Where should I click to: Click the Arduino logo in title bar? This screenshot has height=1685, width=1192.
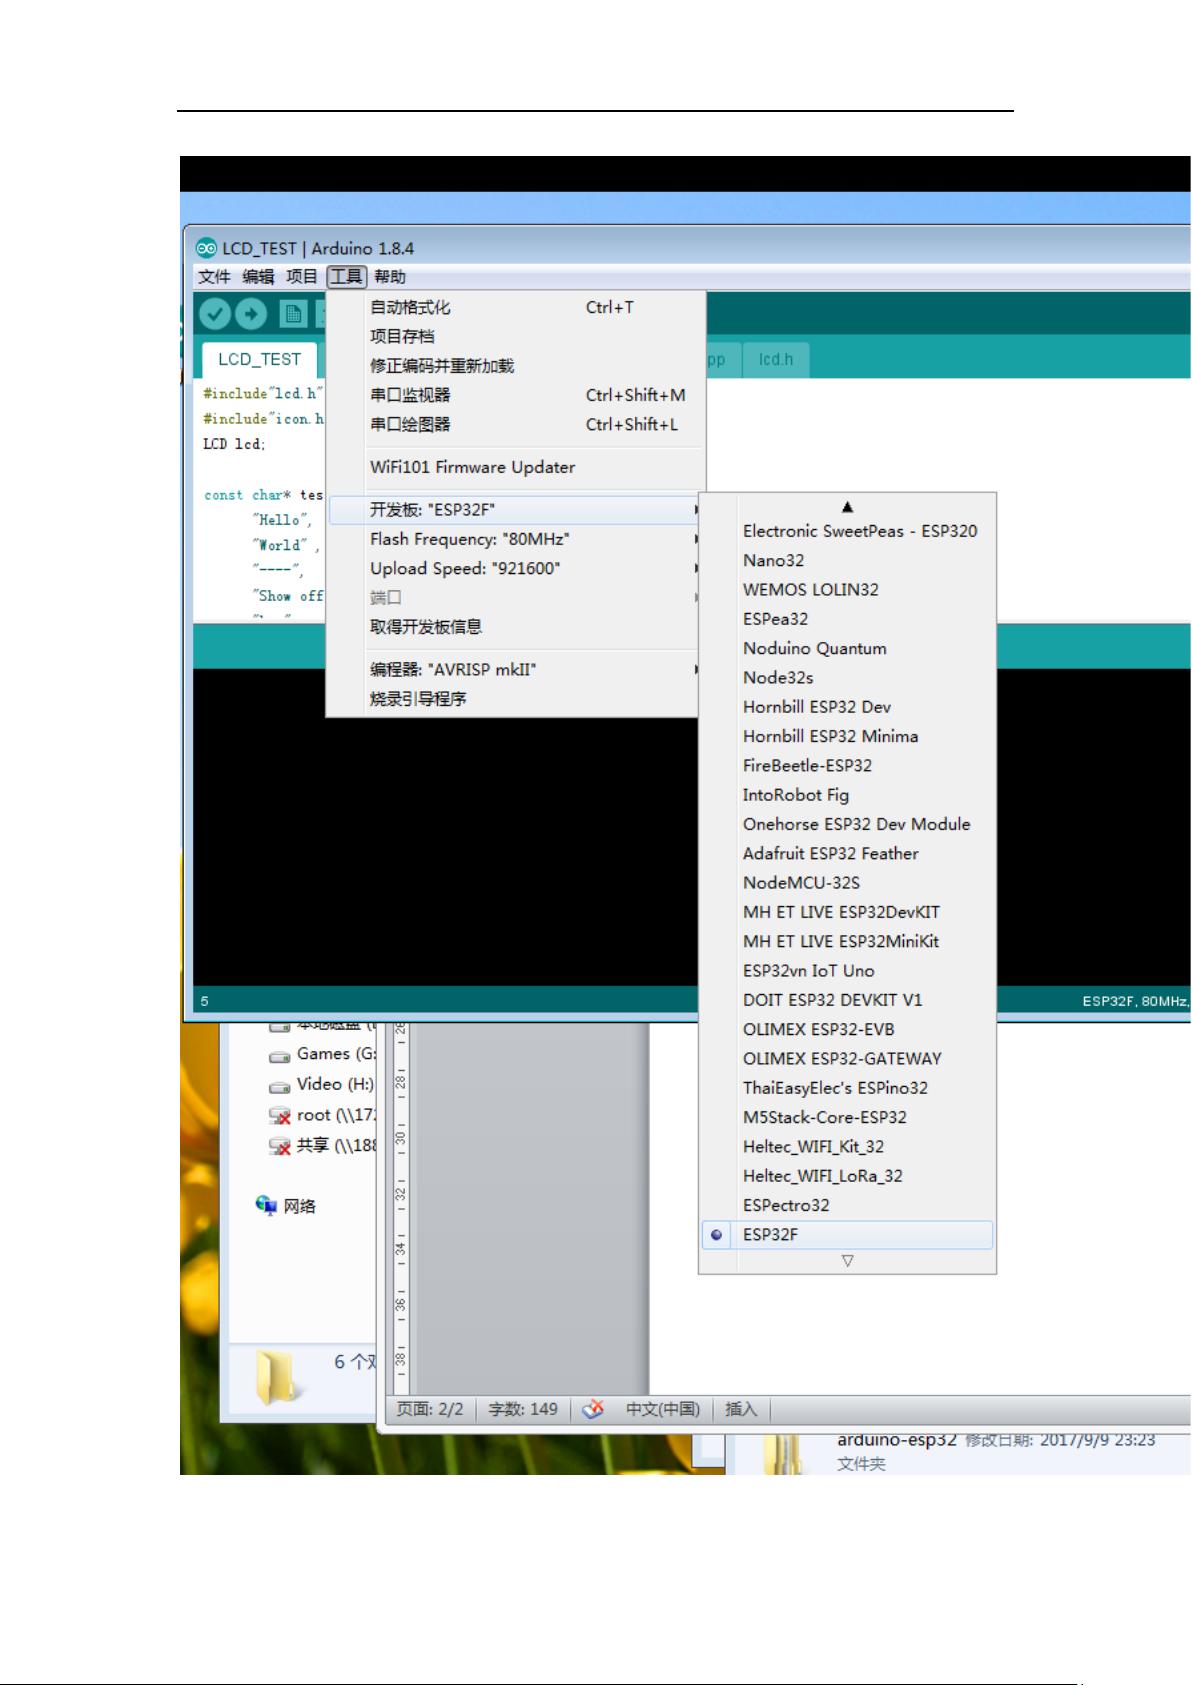click(206, 248)
